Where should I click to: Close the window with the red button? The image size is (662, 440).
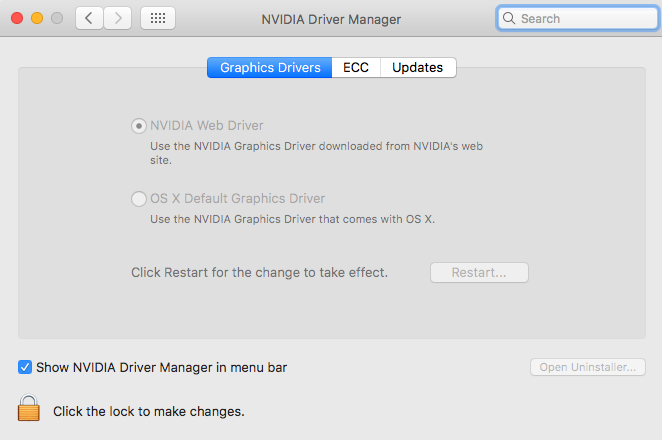coord(17,18)
